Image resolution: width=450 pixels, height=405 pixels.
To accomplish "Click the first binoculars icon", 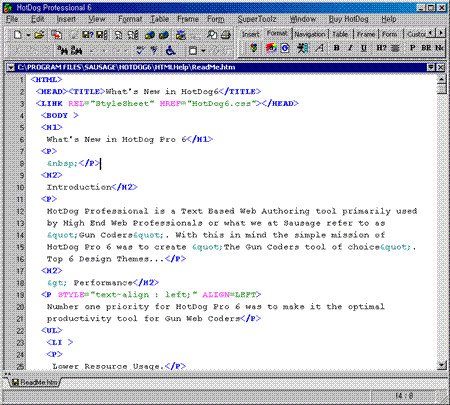I will 63,50.
